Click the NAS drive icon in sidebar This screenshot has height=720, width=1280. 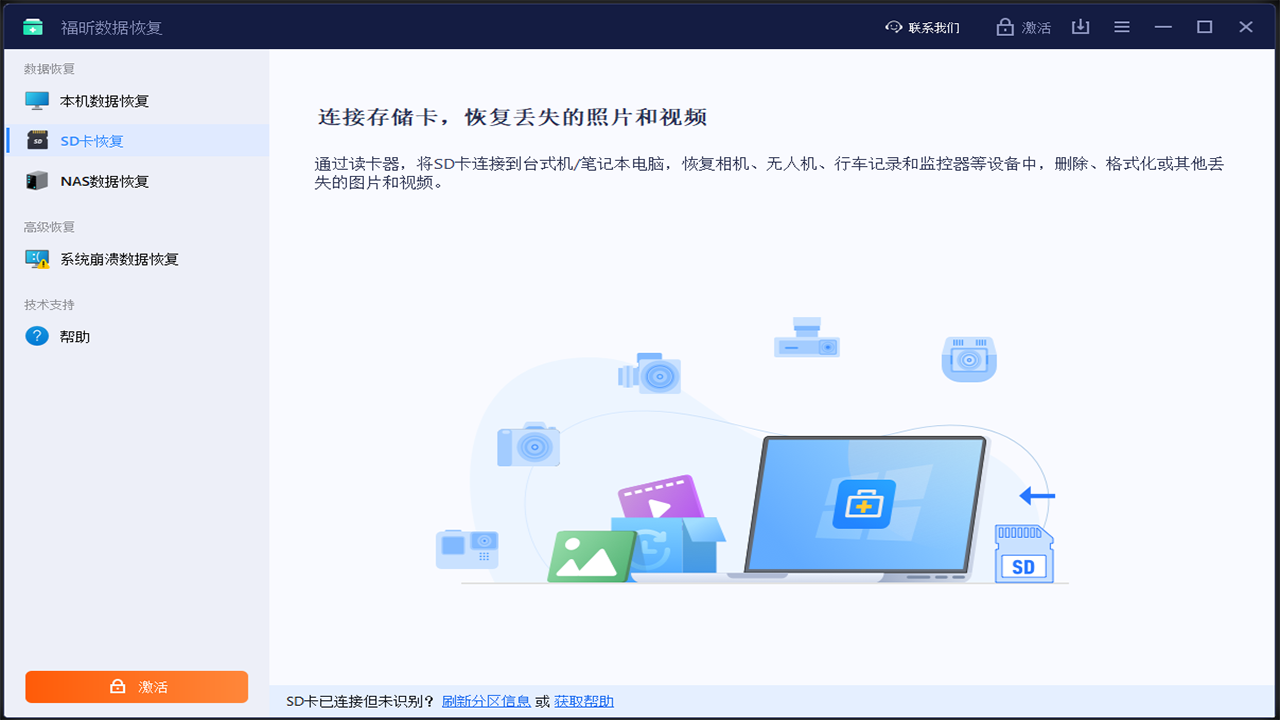point(37,181)
